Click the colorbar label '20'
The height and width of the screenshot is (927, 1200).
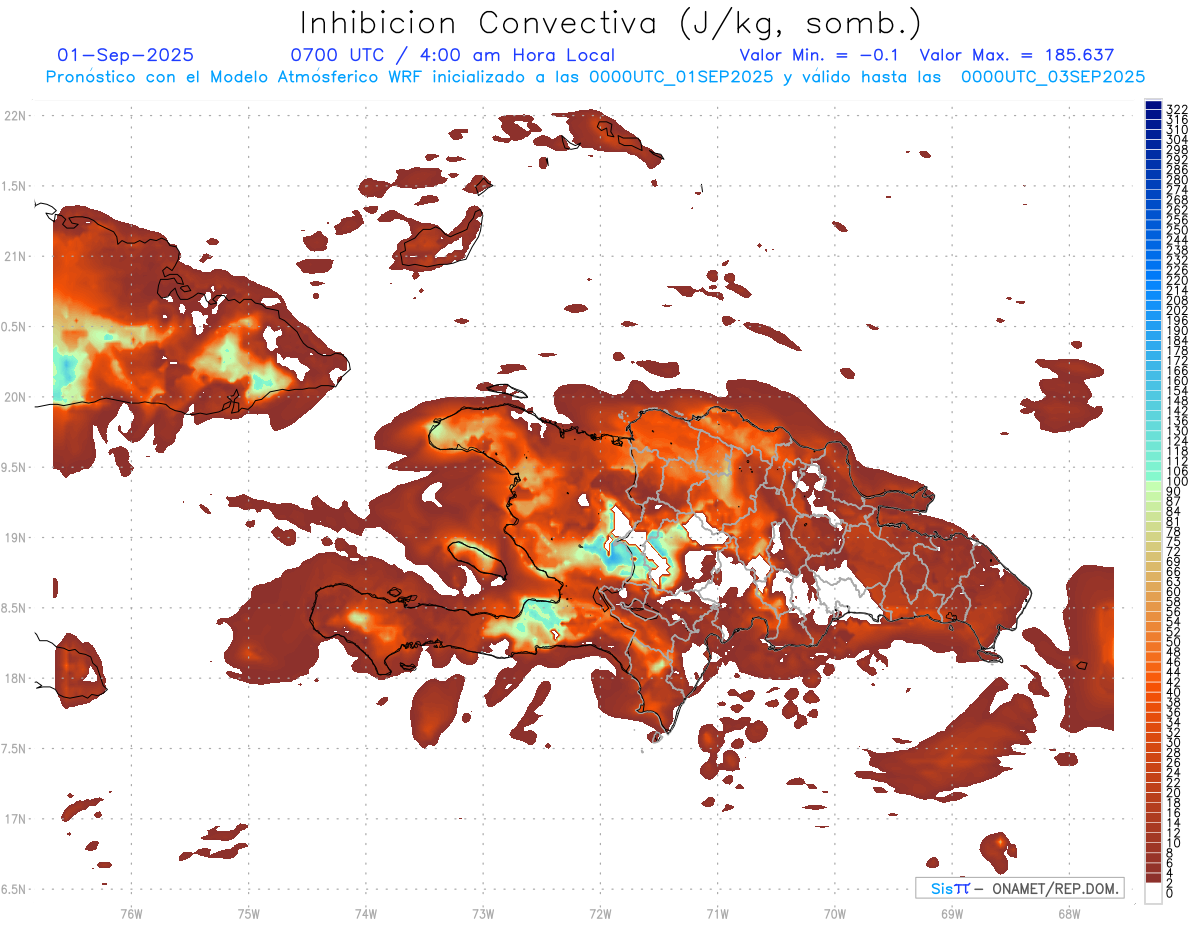click(1174, 792)
